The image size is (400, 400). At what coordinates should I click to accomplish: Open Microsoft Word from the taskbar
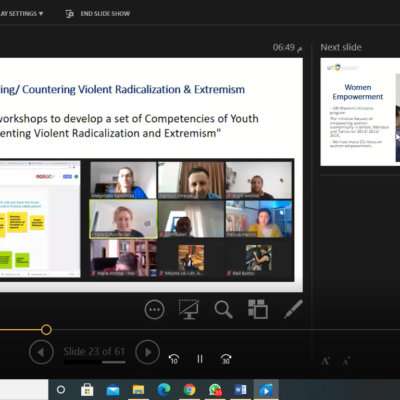coord(240,389)
